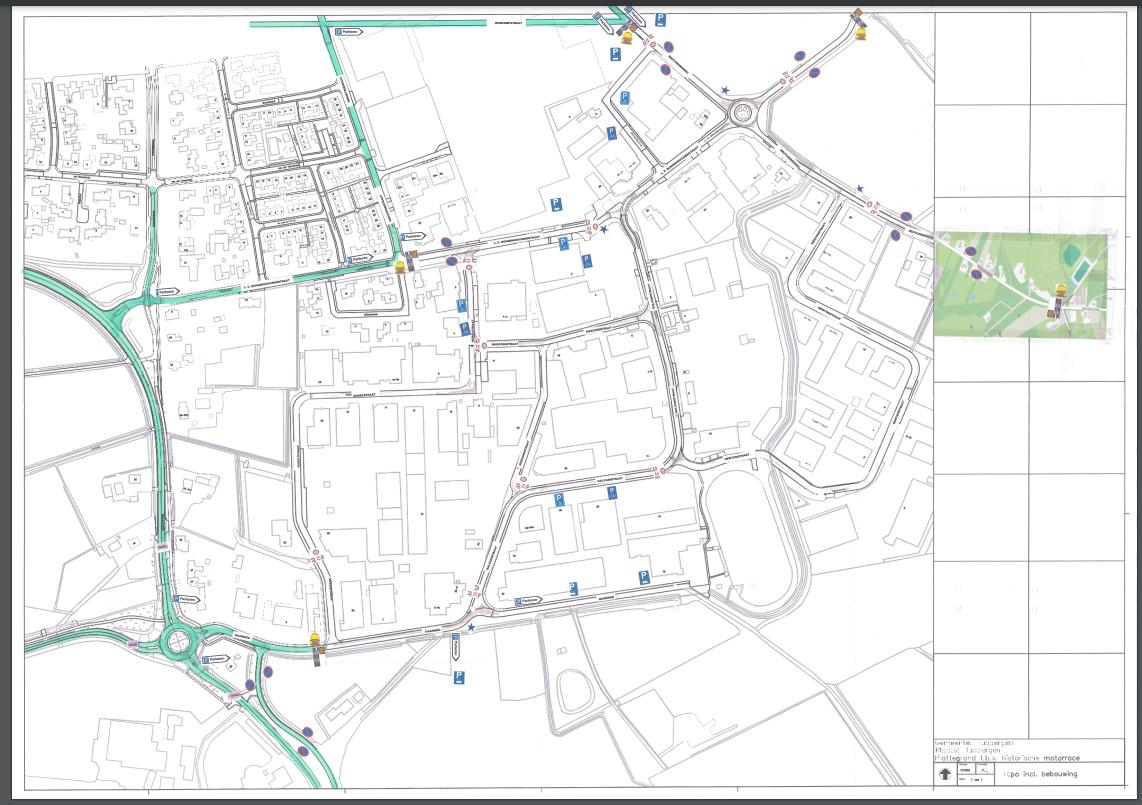Select the yellow barrier east of the southwest roundabout
Viewport: 1142px width, 805px height.
tap(316, 638)
